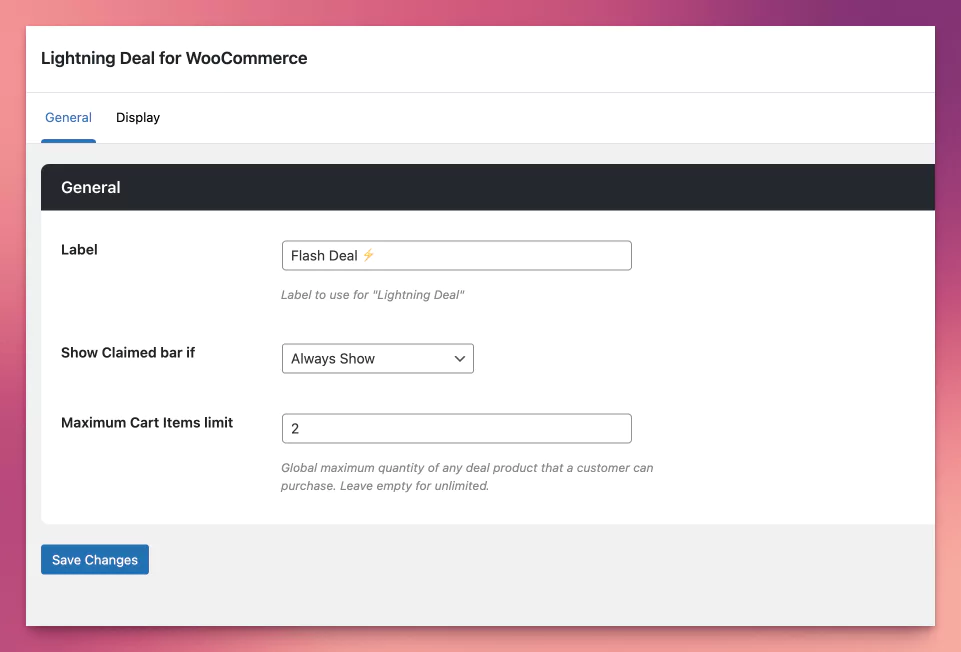The height and width of the screenshot is (652, 961).
Task: Select the dark General section header
Action: coord(487,187)
